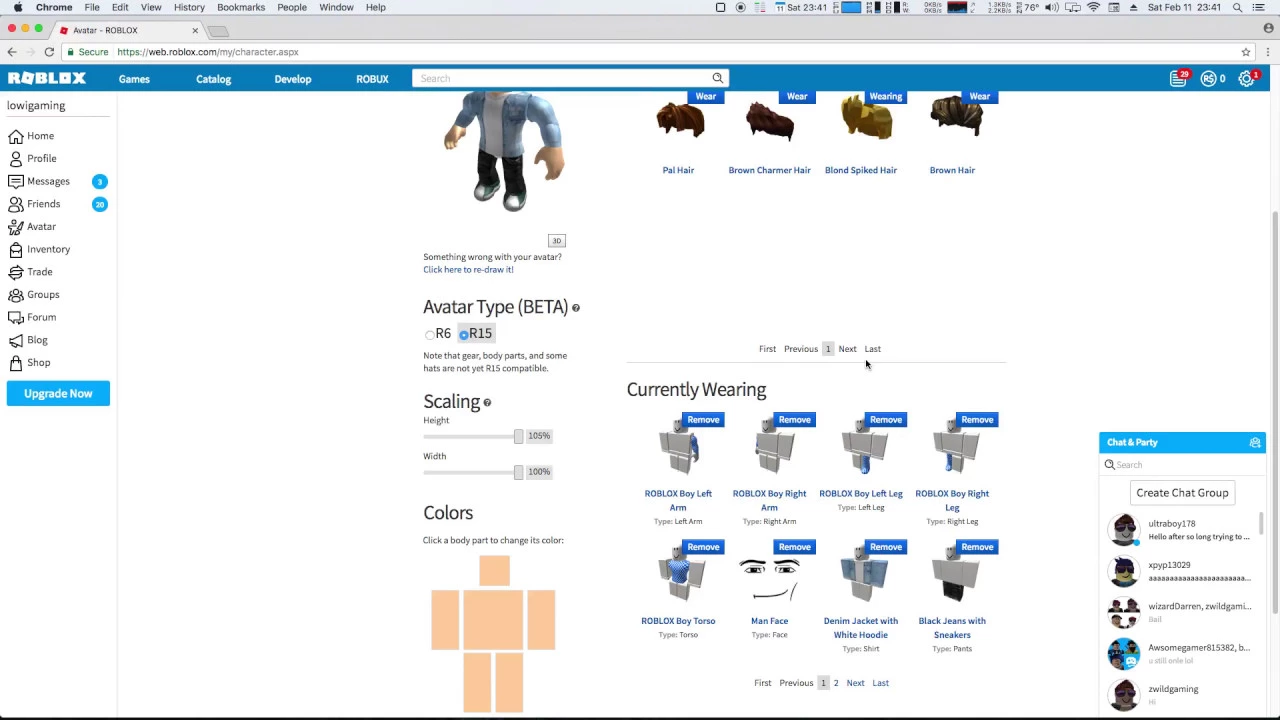
Task: Wear the Brown Charmer Hair item
Action: point(796,97)
